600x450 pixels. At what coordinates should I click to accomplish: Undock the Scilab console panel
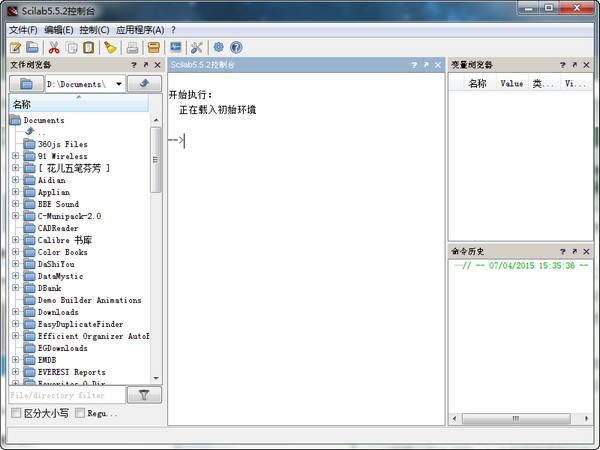426,65
